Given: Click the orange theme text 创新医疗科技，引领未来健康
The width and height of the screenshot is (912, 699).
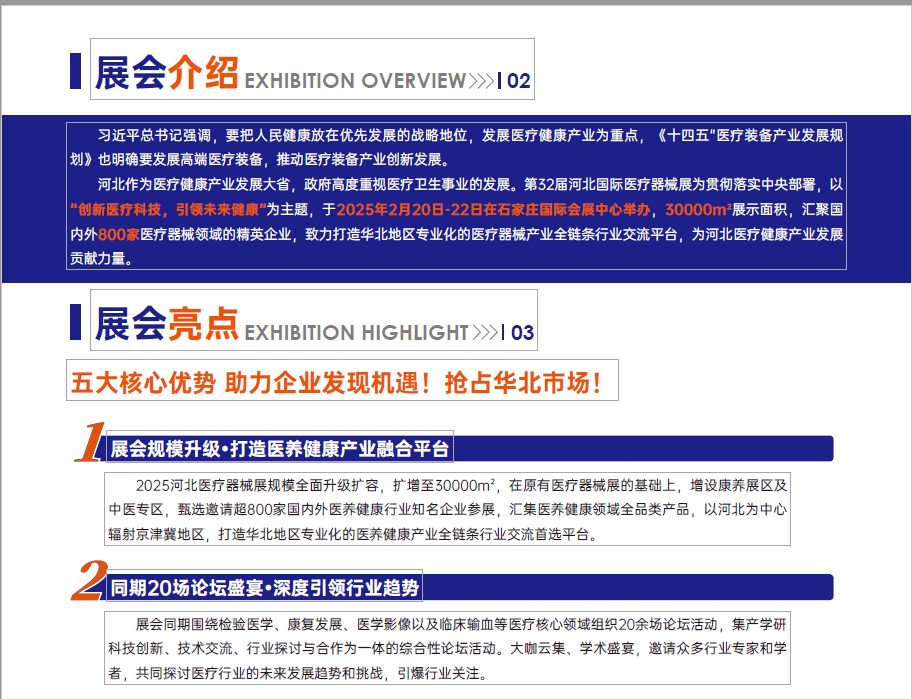Looking at the screenshot, I should (x=167, y=210).
